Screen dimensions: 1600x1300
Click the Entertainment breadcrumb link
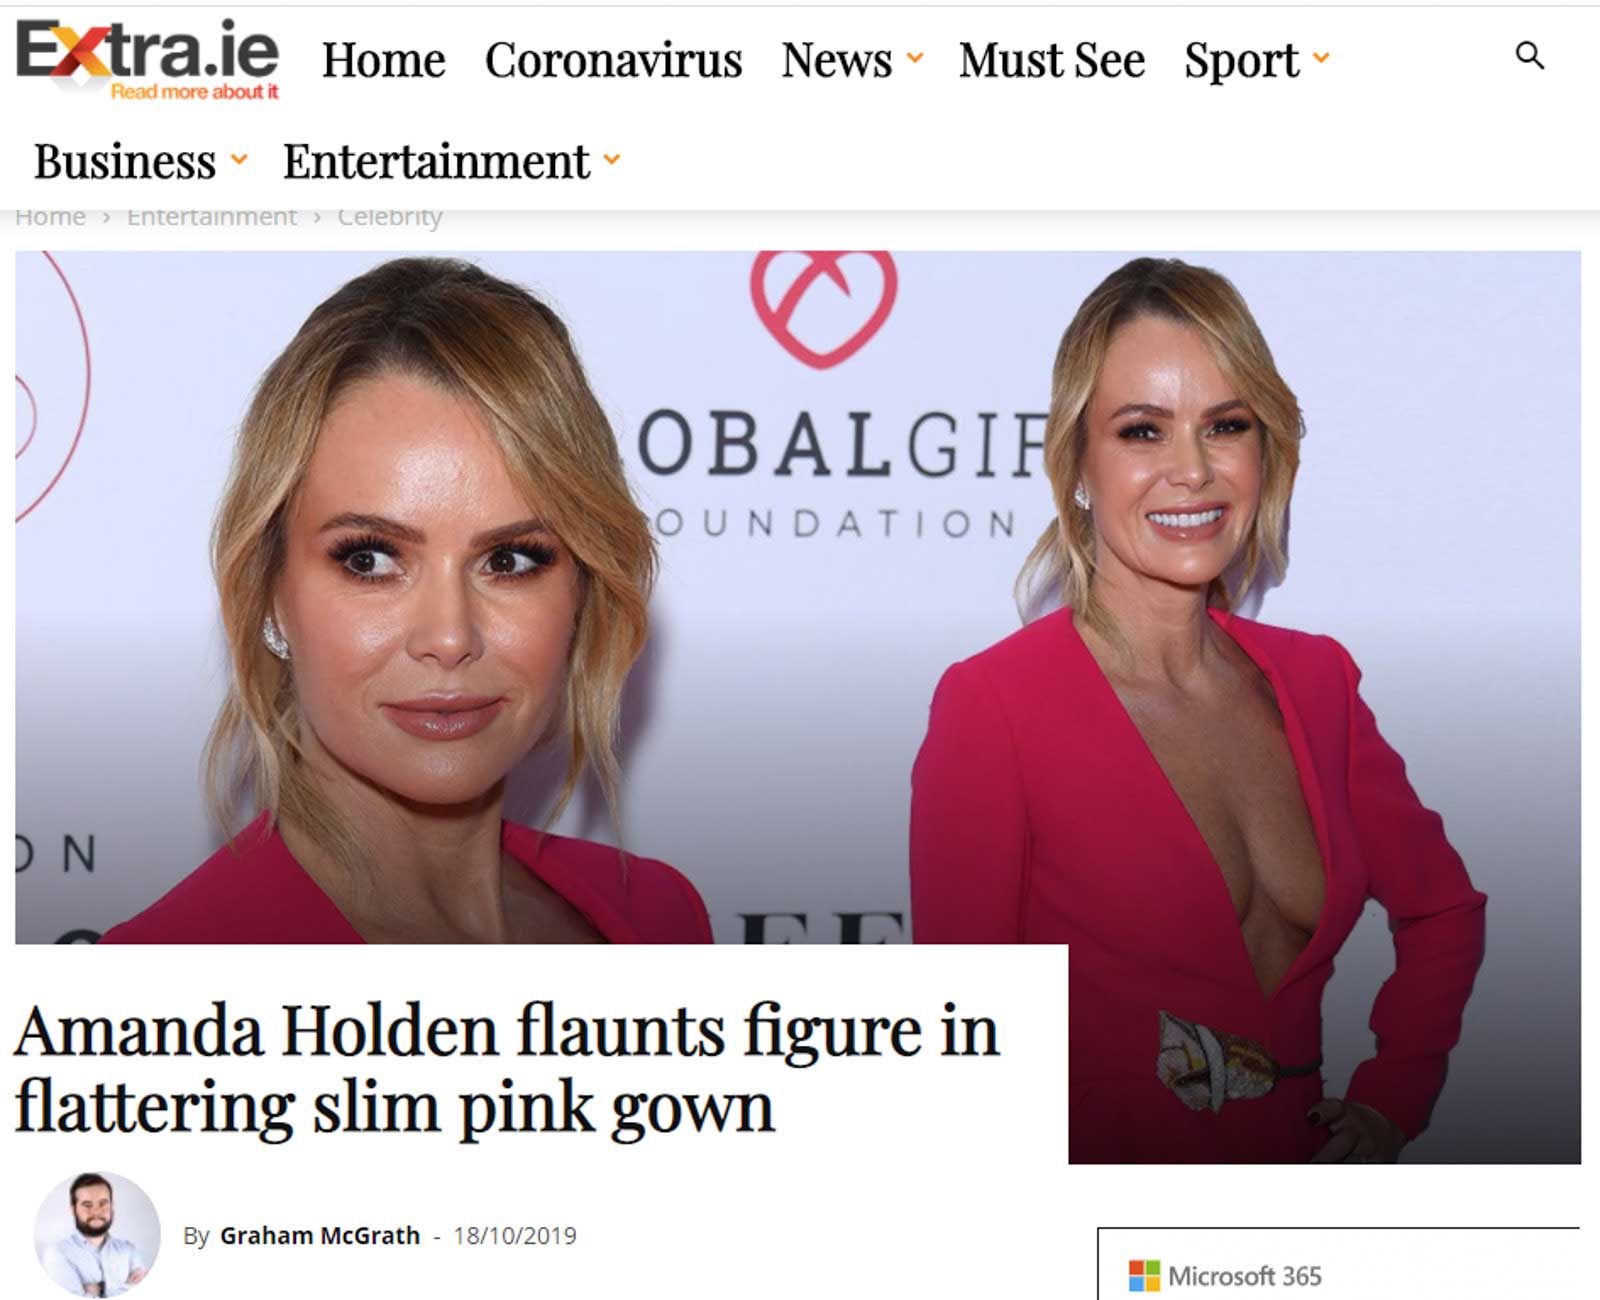tap(212, 217)
